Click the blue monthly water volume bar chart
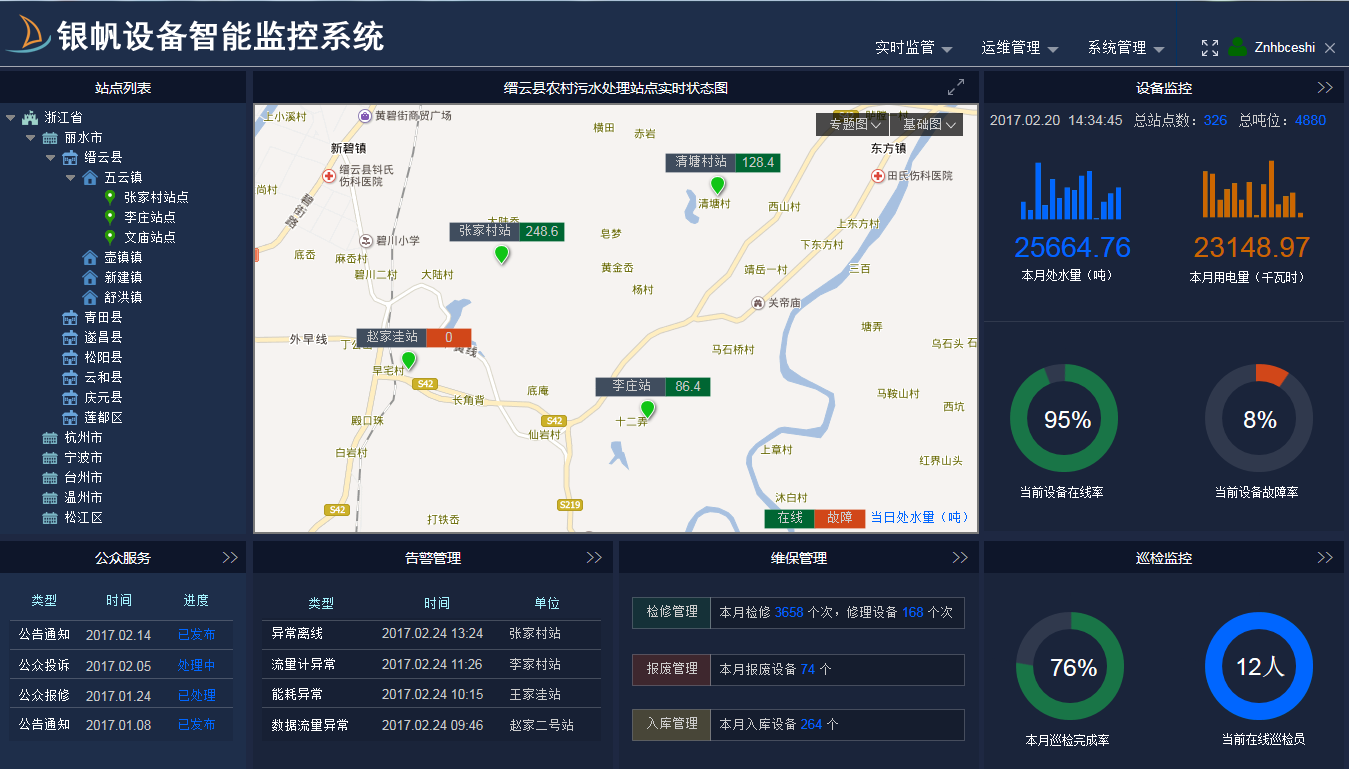1349x769 pixels. coord(1071,190)
